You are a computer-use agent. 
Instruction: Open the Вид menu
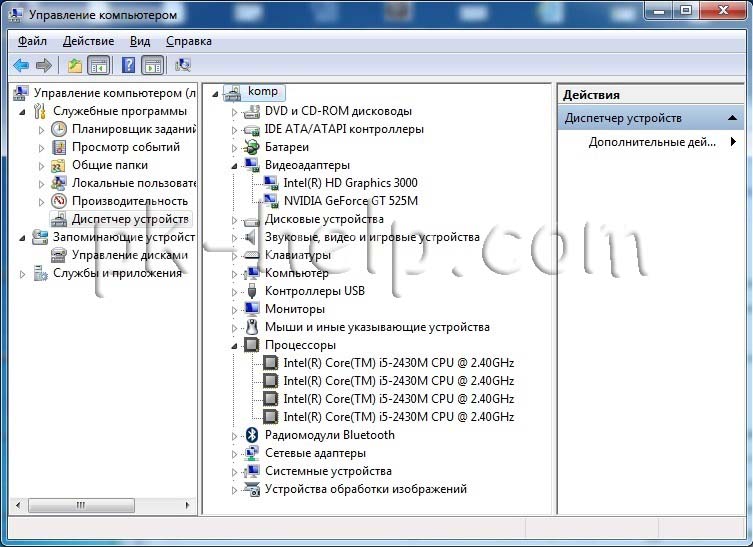pos(140,41)
